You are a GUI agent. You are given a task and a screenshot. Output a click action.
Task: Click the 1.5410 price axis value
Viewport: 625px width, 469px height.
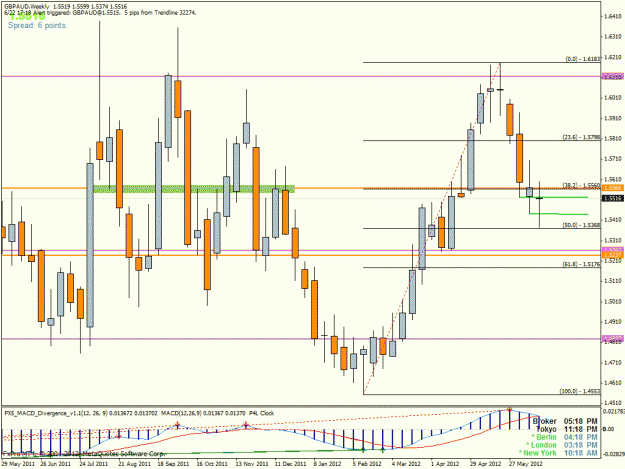(613, 220)
